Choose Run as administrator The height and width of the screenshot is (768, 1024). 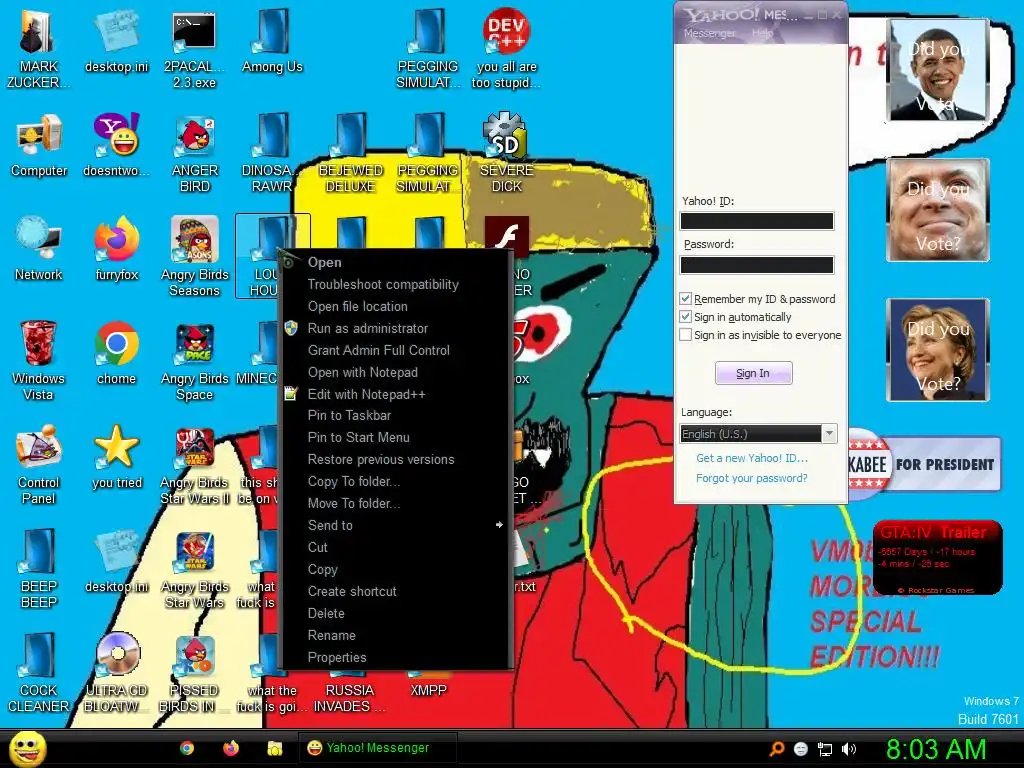coord(396,328)
